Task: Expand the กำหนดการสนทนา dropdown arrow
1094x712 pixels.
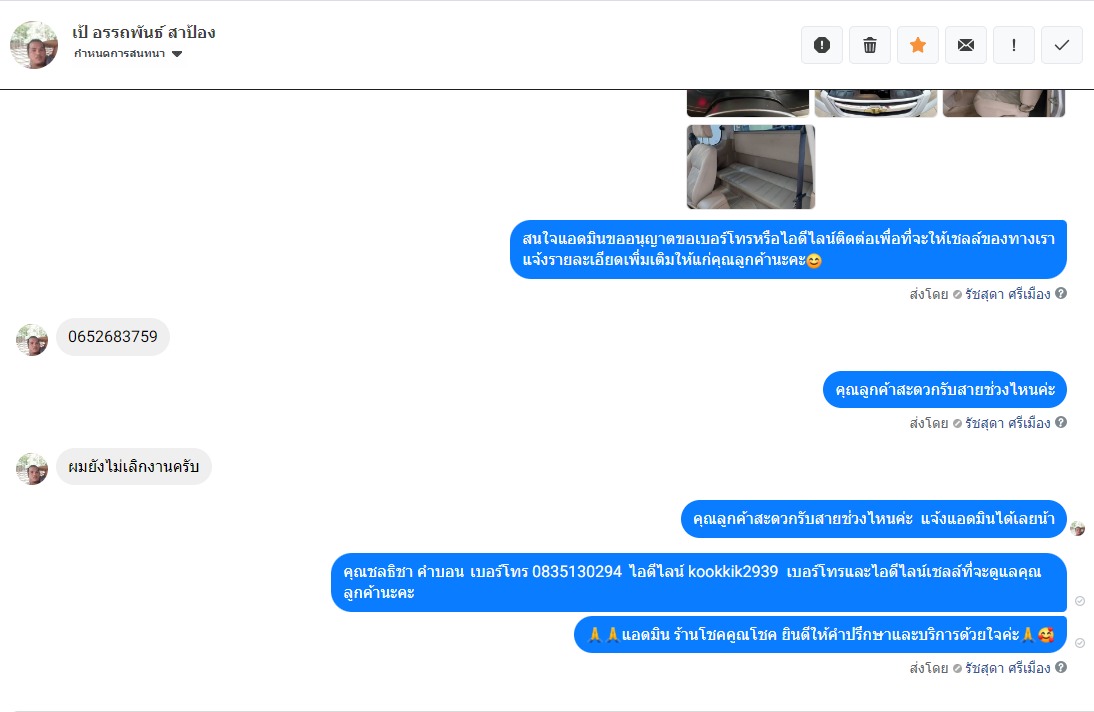Action: coord(177,54)
